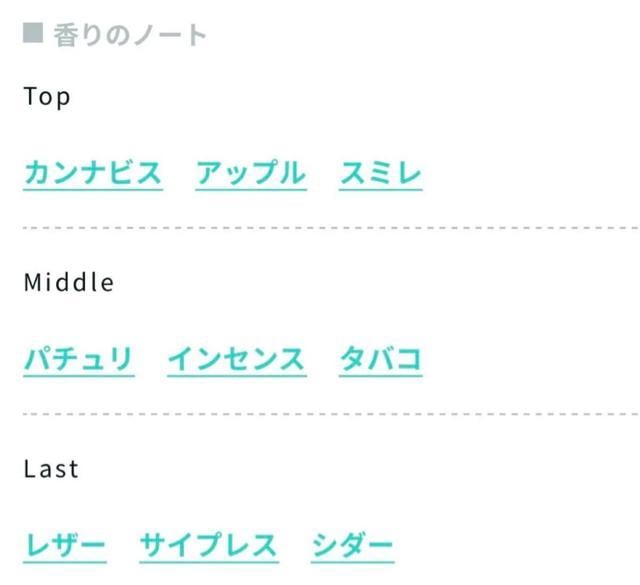Image resolution: width=640 pixels, height=585 pixels.
Task: Choose the final Last note, シダー
Action: pos(352,546)
